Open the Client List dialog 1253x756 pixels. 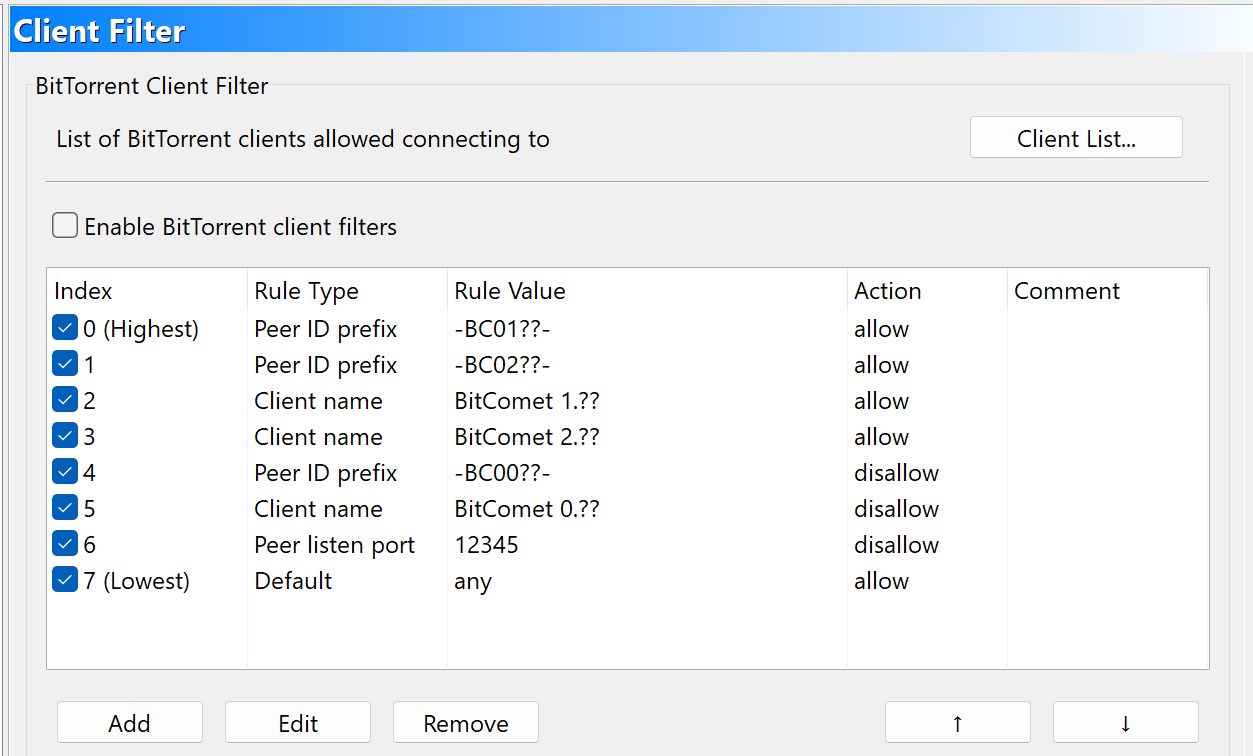point(1076,138)
